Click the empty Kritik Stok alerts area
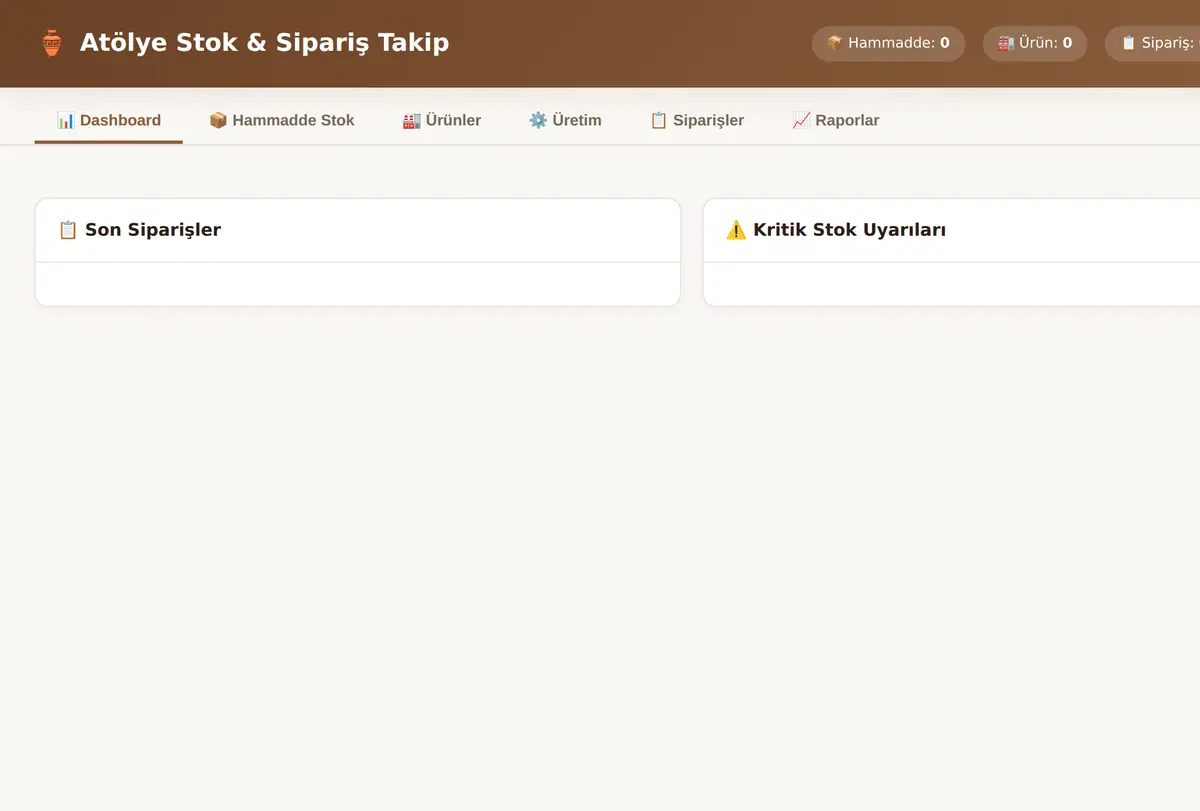The image size is (1200, 811). tap(952, 284)
